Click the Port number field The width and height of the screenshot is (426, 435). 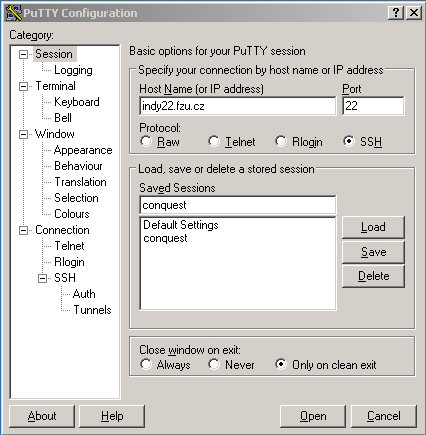point(373,106)
